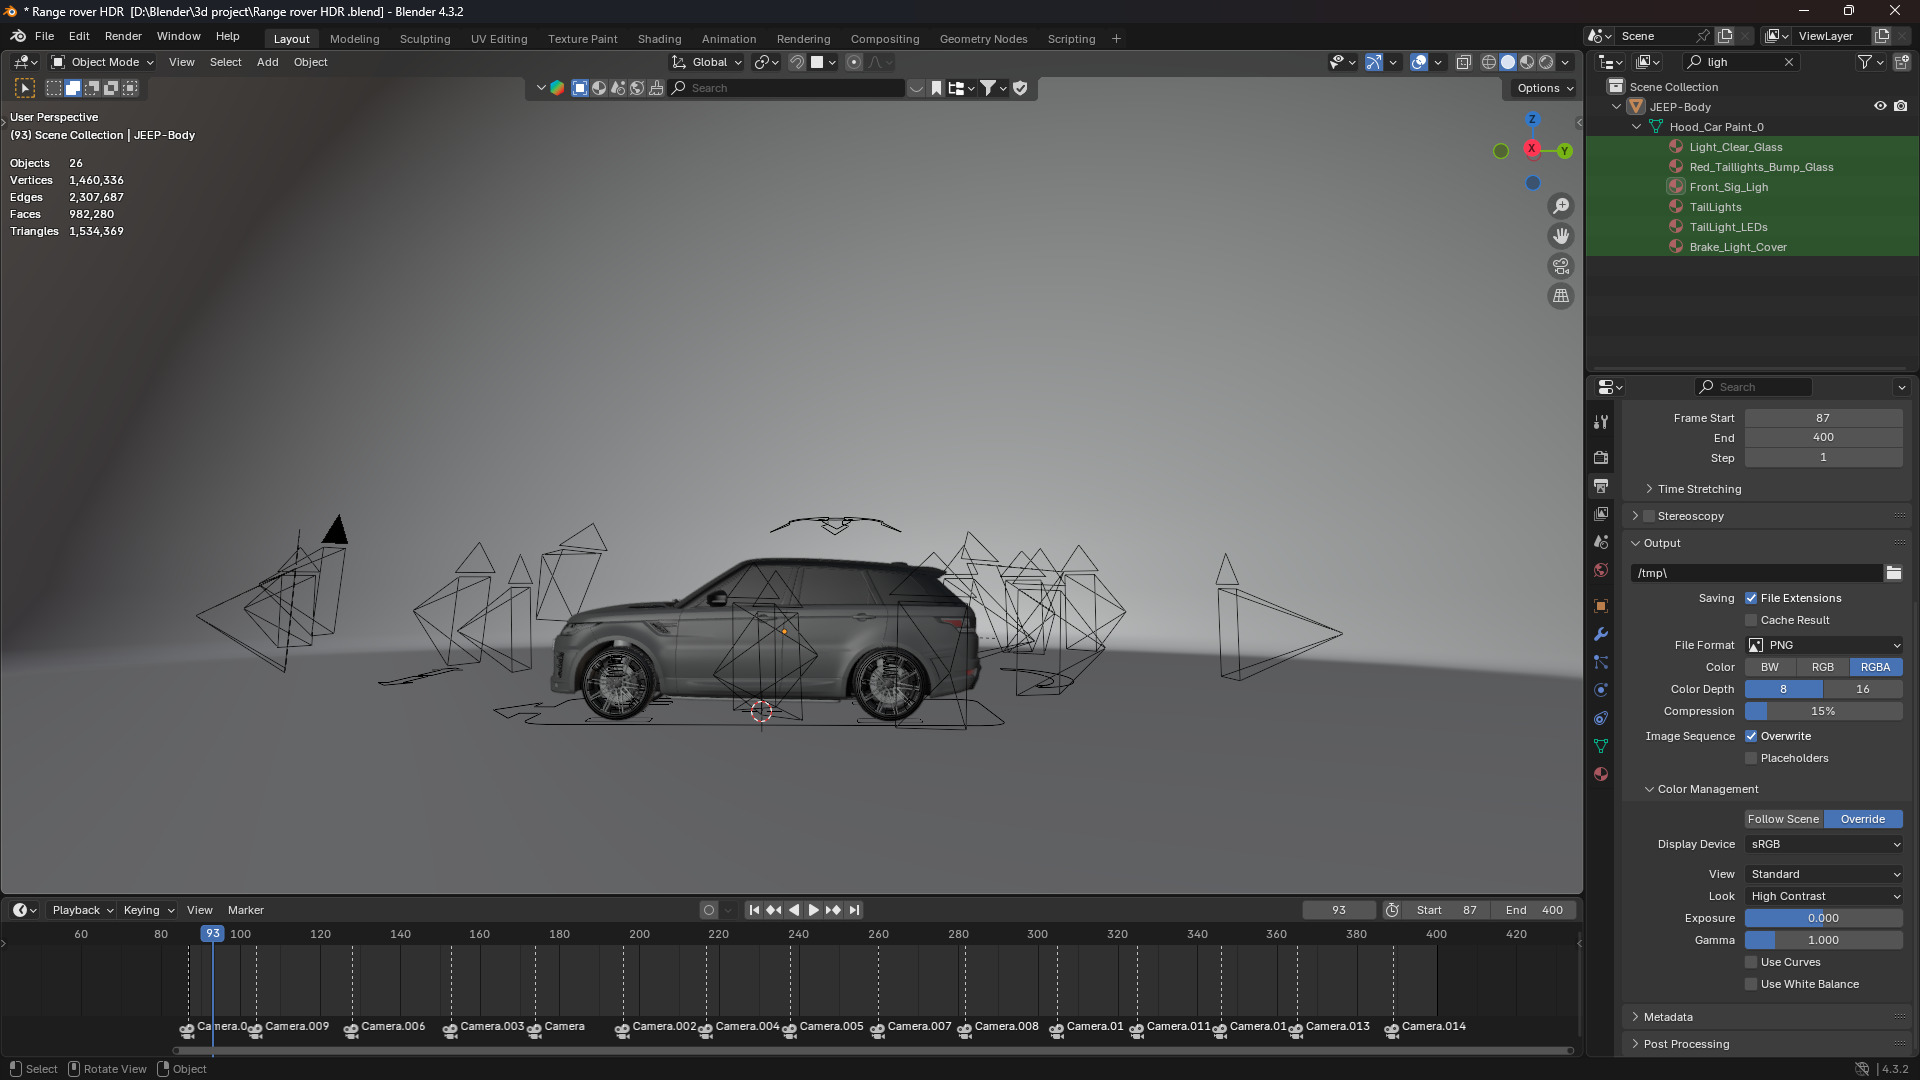Open the Look High Contrast dropdown

1824,896
